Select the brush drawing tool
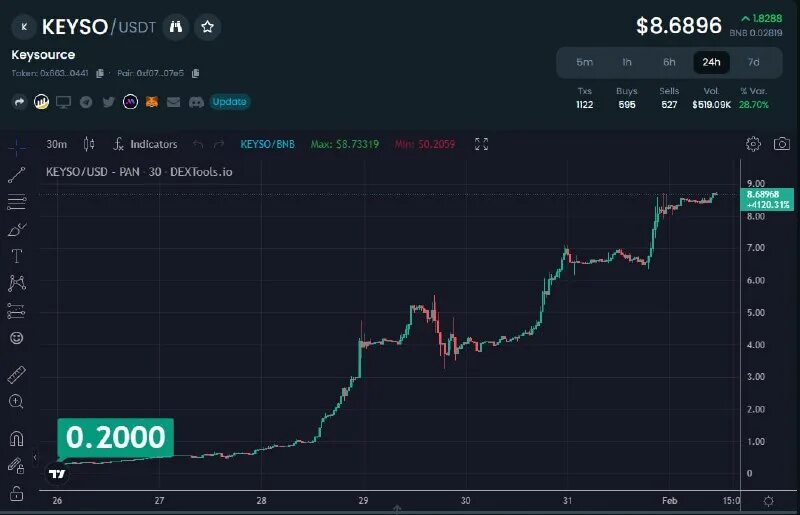The width and height of the screenshot is (800, 515). point(16,229)
